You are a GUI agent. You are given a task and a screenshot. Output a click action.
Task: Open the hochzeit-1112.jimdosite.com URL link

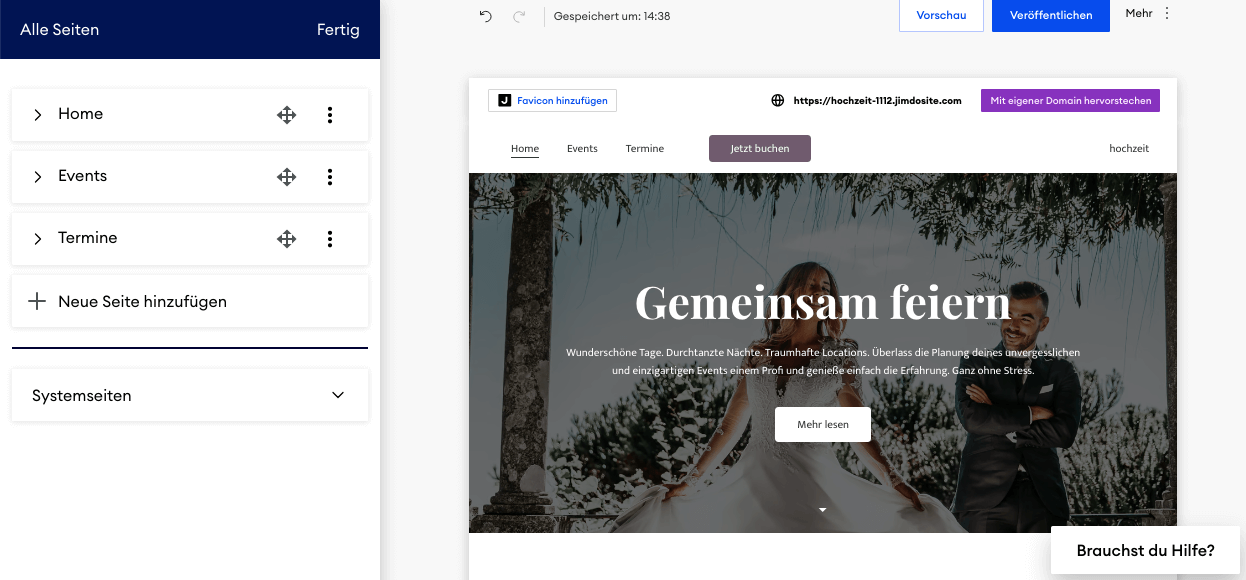pos(877,100)
